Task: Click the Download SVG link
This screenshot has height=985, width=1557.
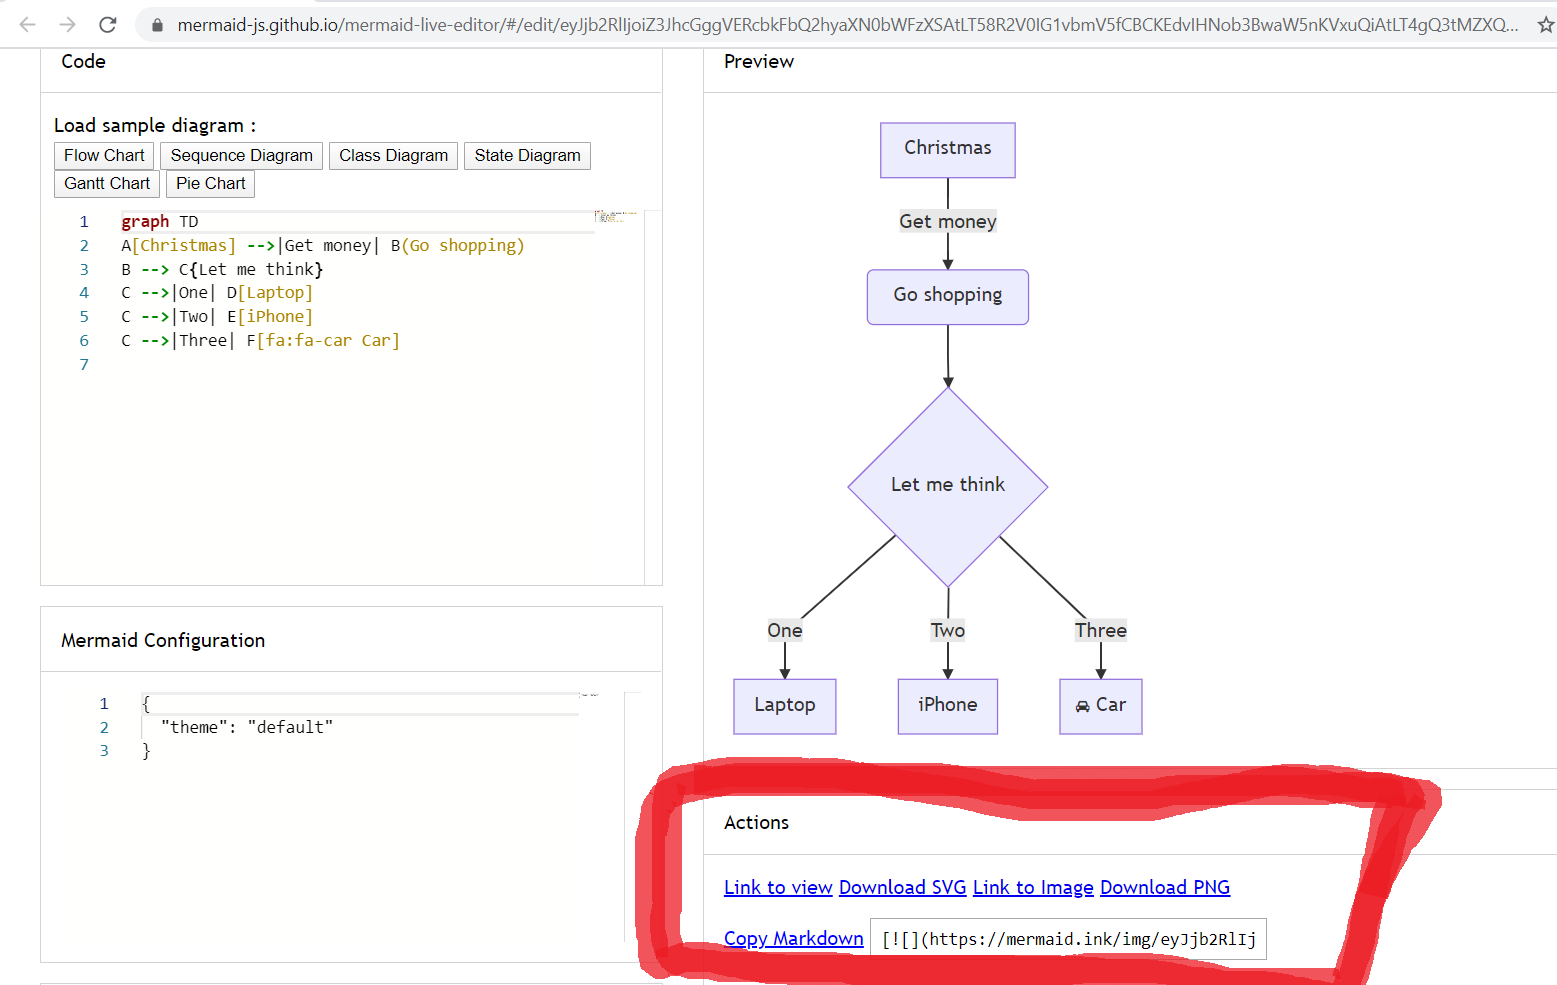Action: [902, 888]
